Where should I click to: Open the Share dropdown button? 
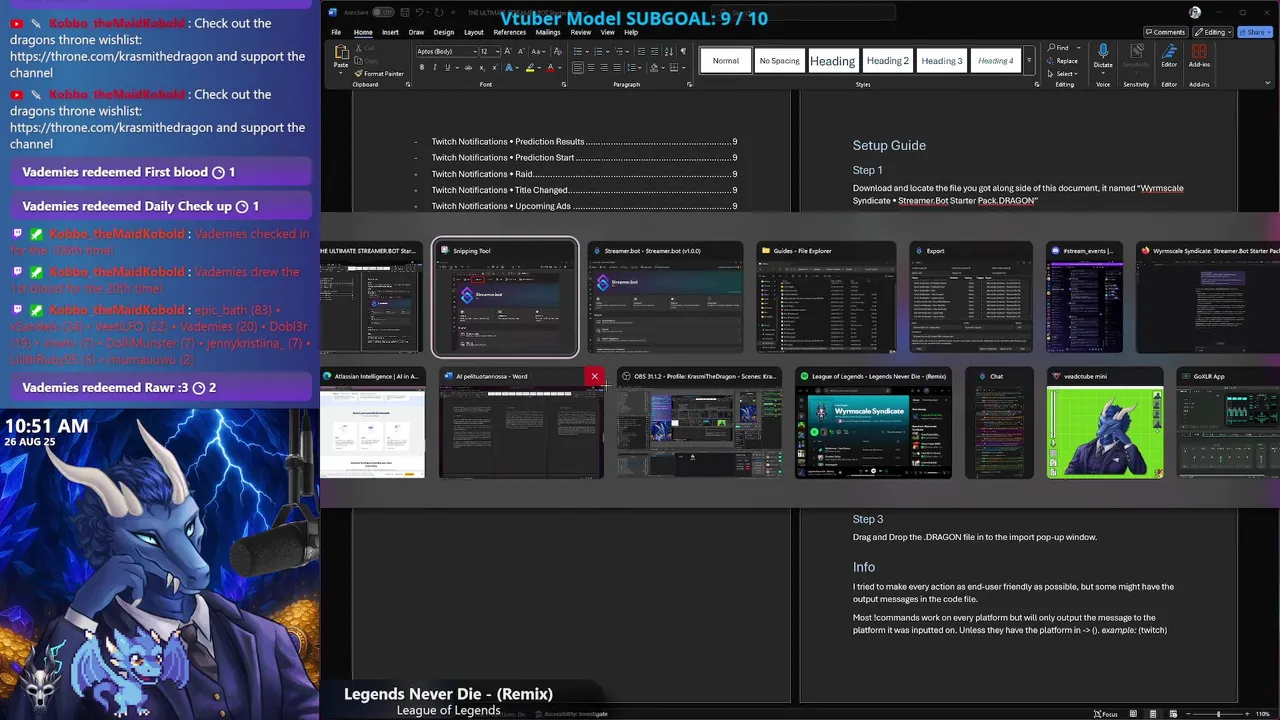point(1255,32)
